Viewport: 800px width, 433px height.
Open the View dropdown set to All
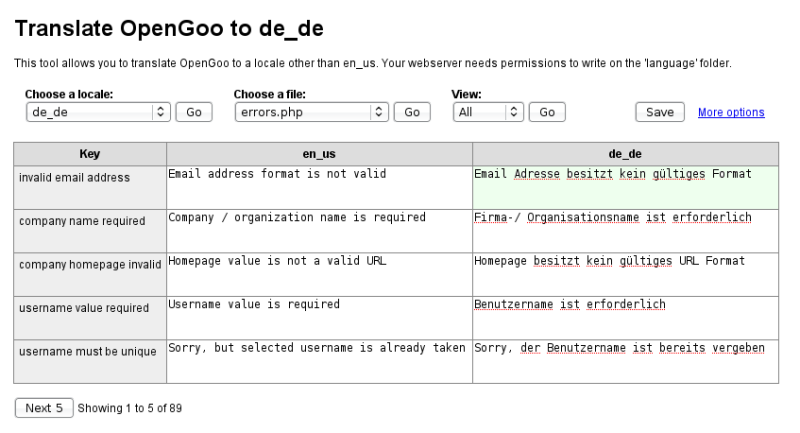click(487, 113)
